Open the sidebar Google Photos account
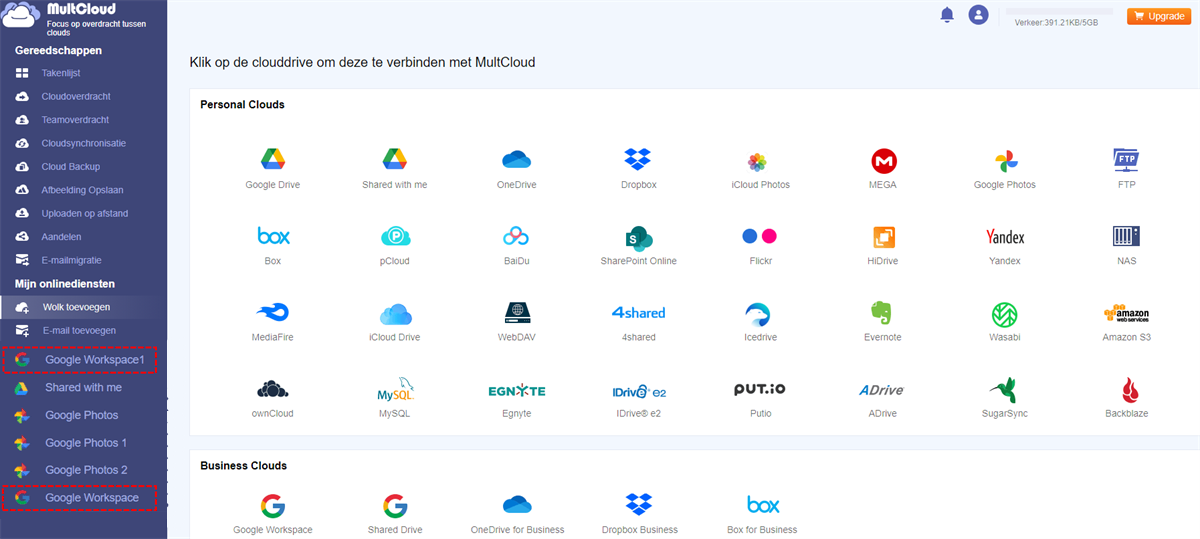Viewport: 1200px width, 539px height. [x=84, y=415]
